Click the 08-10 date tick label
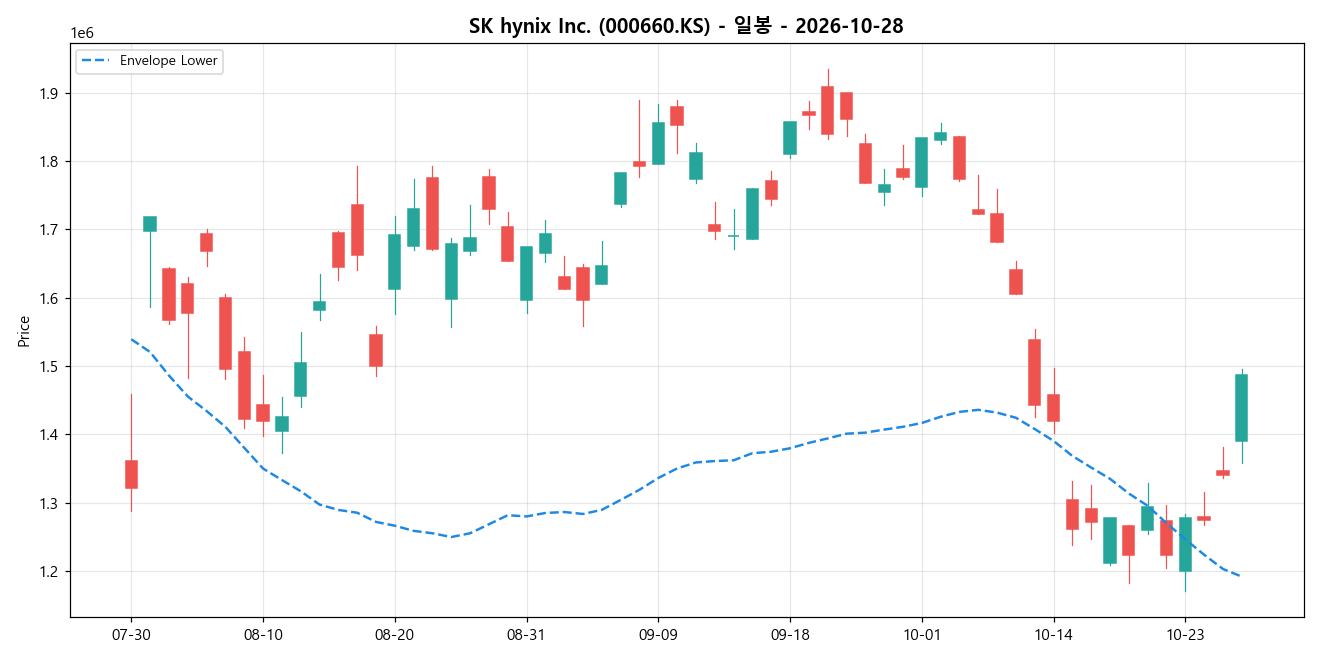Viewport: 1320px width, 660px height. point(263,633)
